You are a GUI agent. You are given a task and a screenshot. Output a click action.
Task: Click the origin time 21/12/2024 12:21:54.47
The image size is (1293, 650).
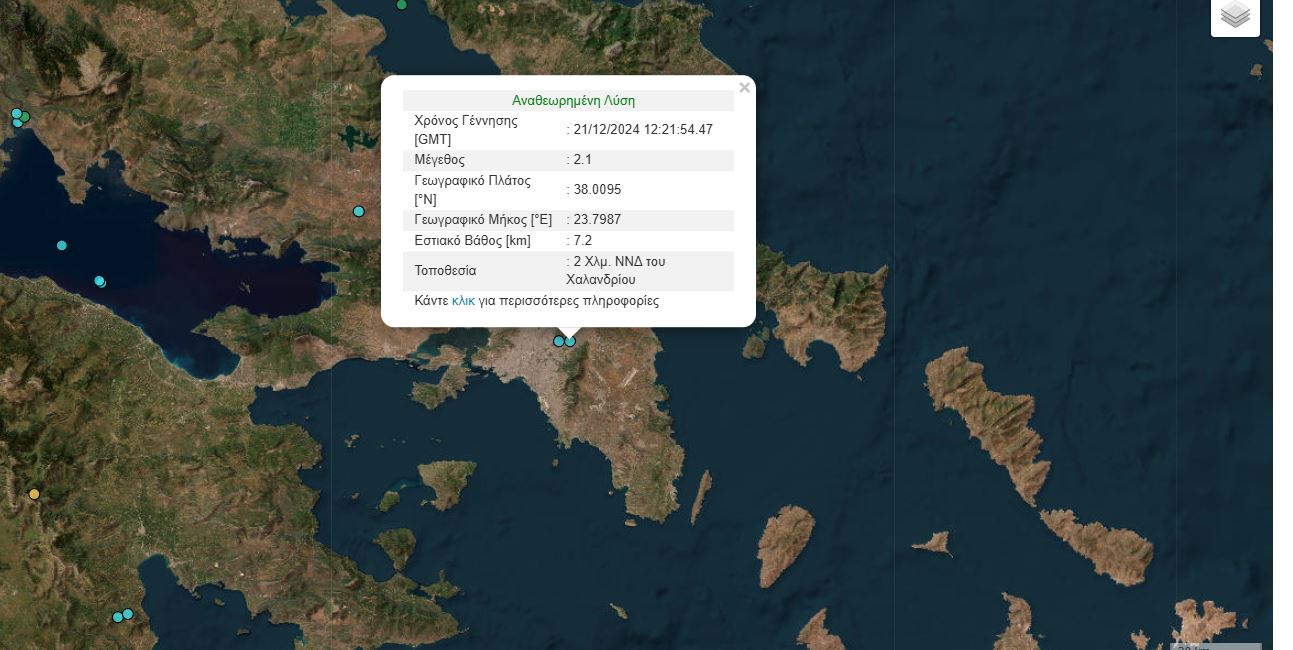[x=643, y=130]
